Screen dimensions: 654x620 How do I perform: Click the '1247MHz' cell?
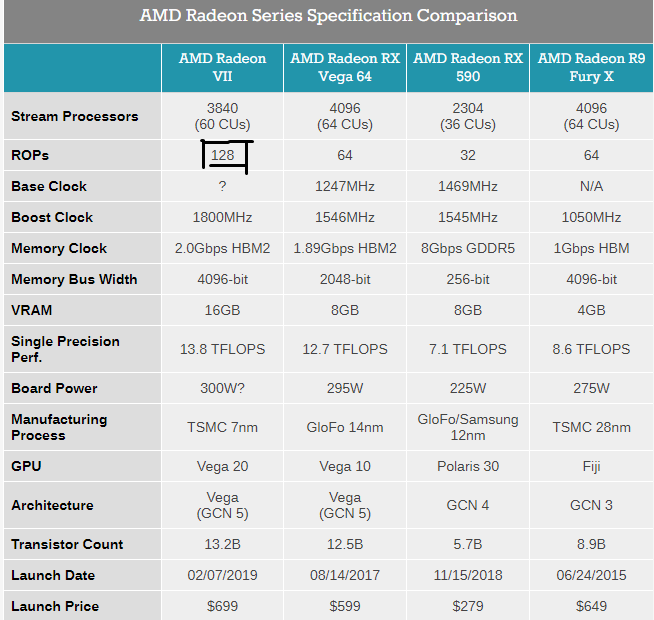[x=345, y=186]
